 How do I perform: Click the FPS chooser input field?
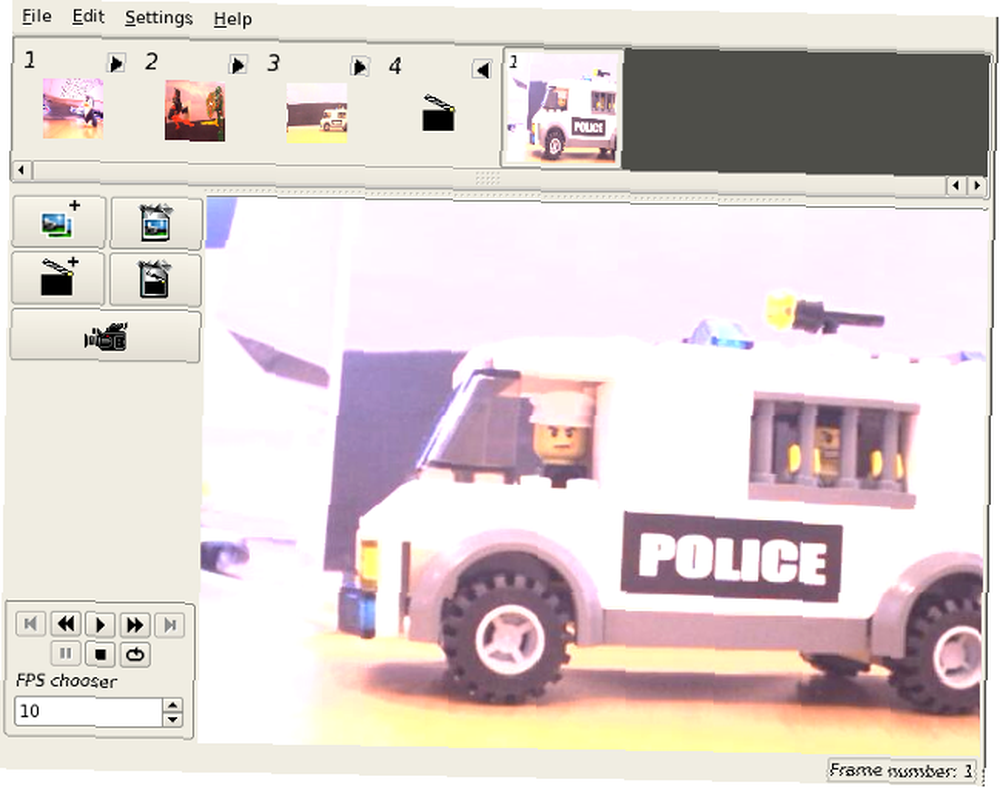tap(89, 711)
